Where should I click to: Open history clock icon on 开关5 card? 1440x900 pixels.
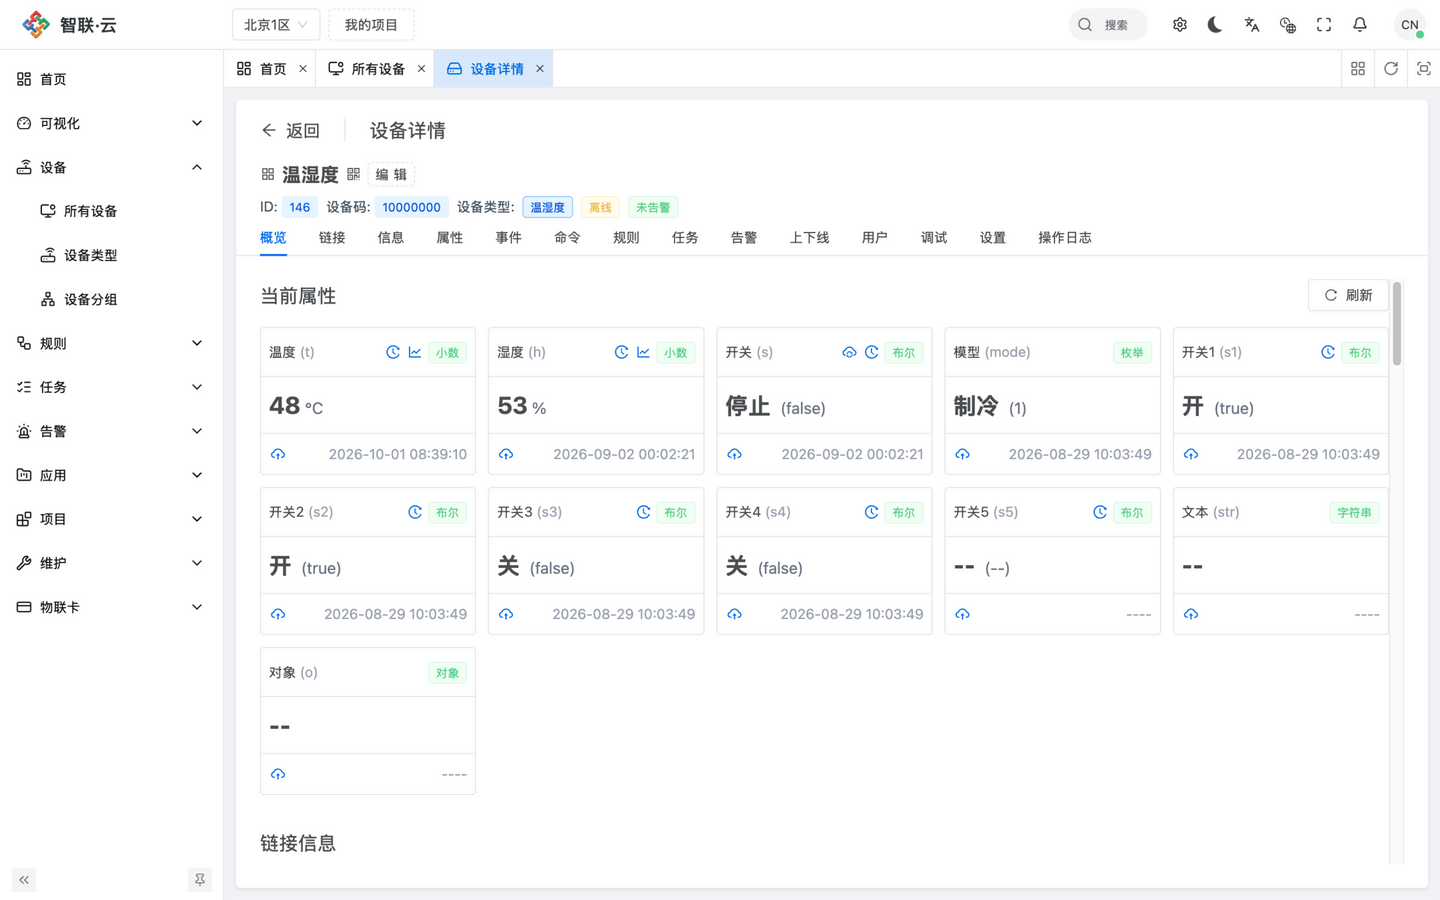pos(1100,512)
